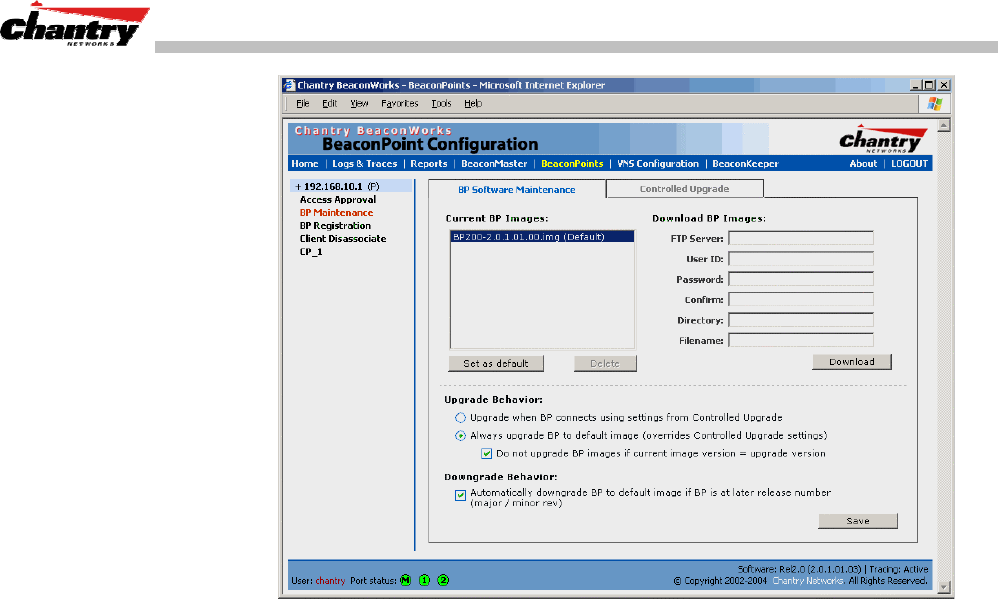
Task: Open the Reports navigation link
Action: click(x=429, y=164)
